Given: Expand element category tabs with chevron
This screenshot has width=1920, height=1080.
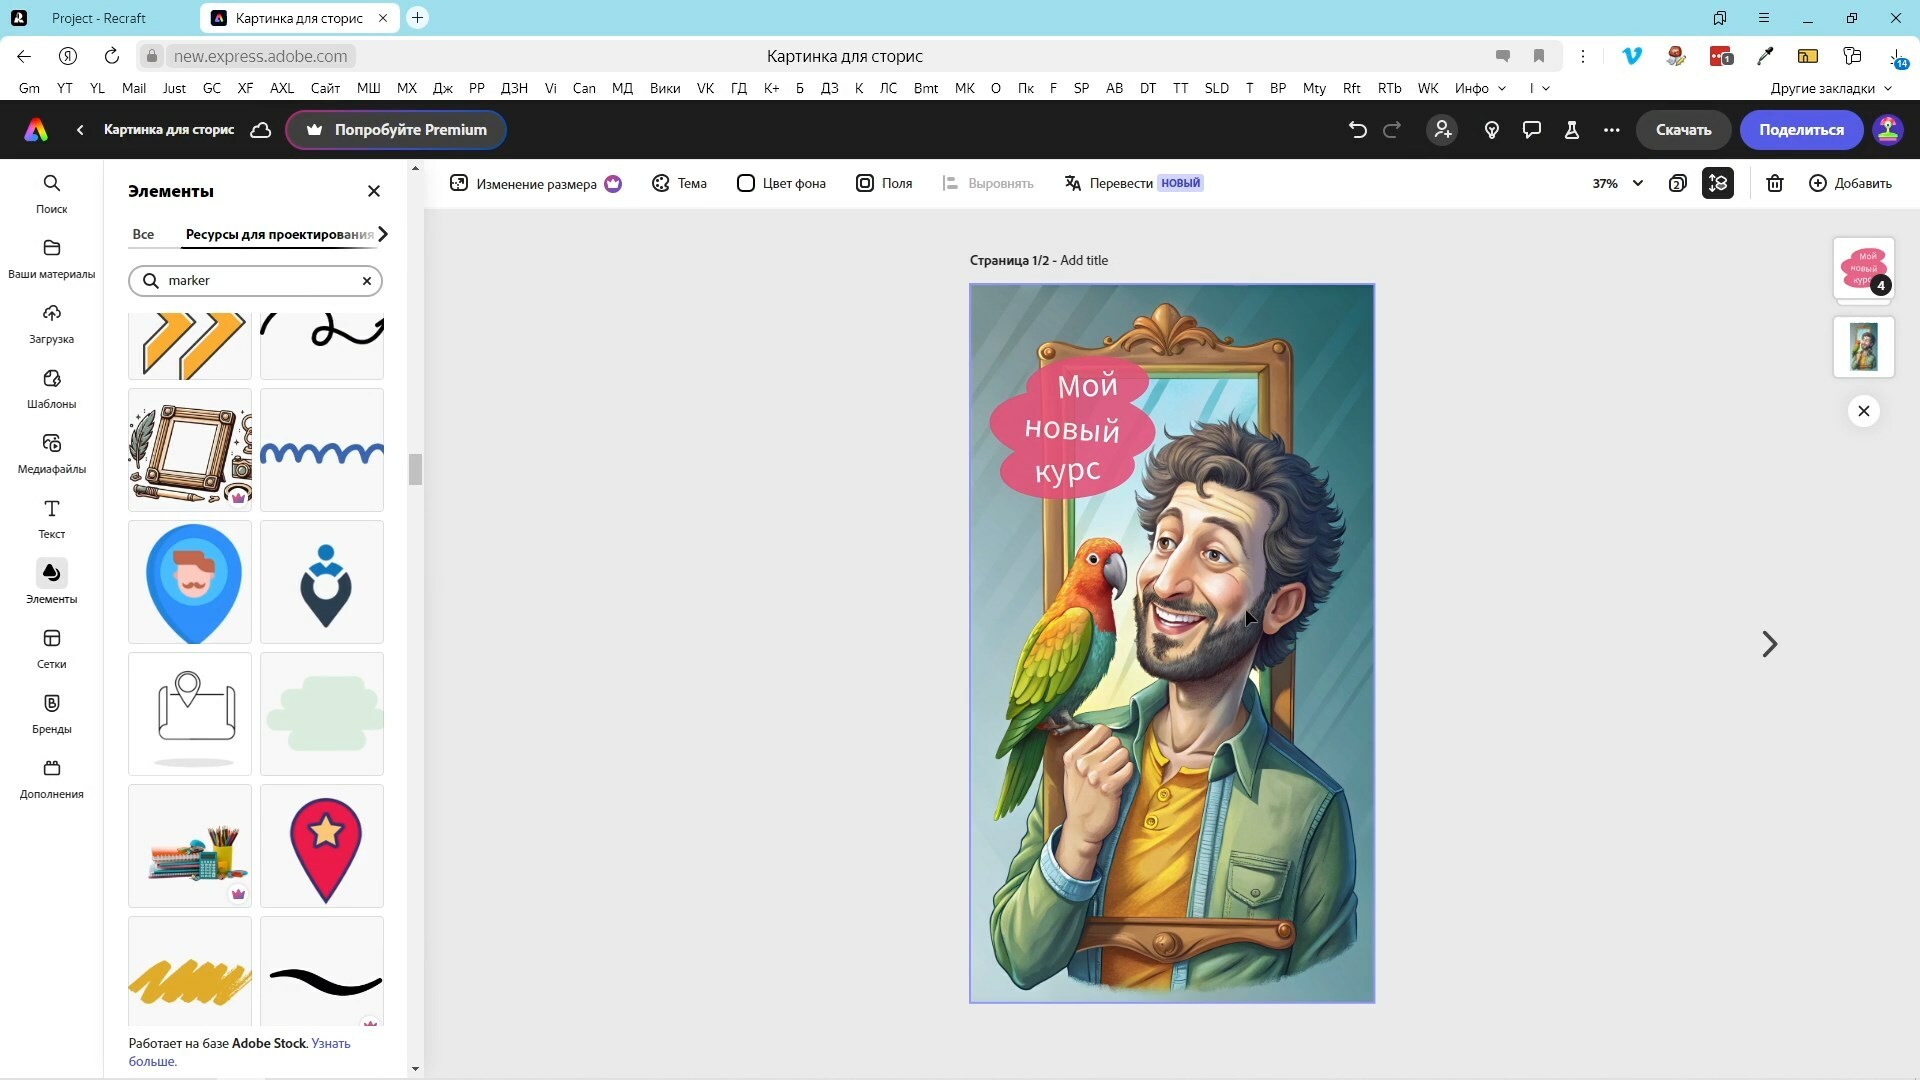Looking at the screenshot, I should coord(383,234).
